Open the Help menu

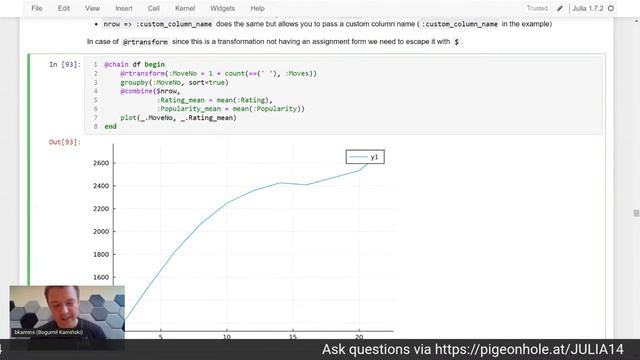coord(257,8)
